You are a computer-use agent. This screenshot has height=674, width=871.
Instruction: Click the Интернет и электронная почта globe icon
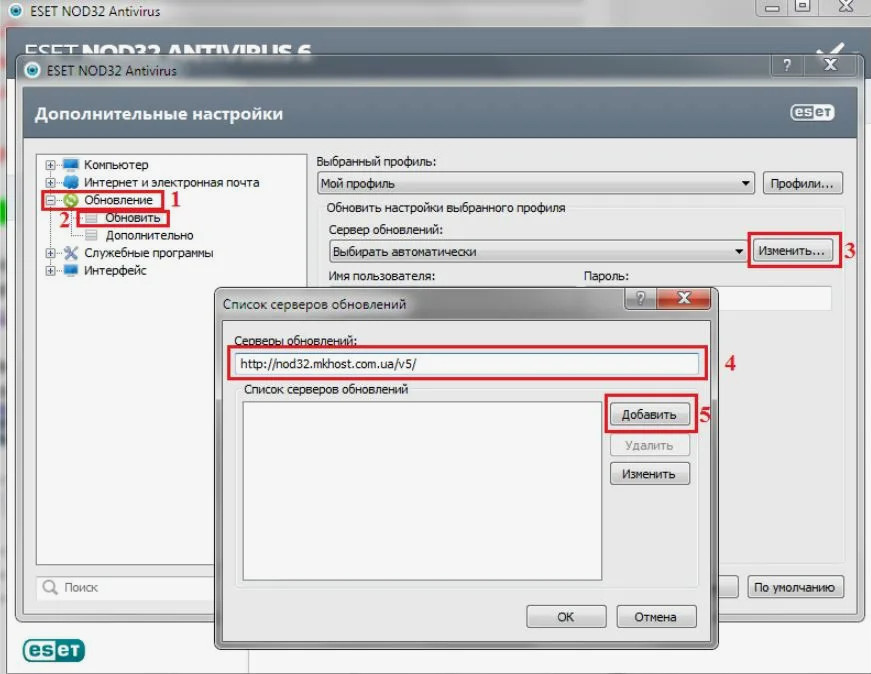point(70,183)
